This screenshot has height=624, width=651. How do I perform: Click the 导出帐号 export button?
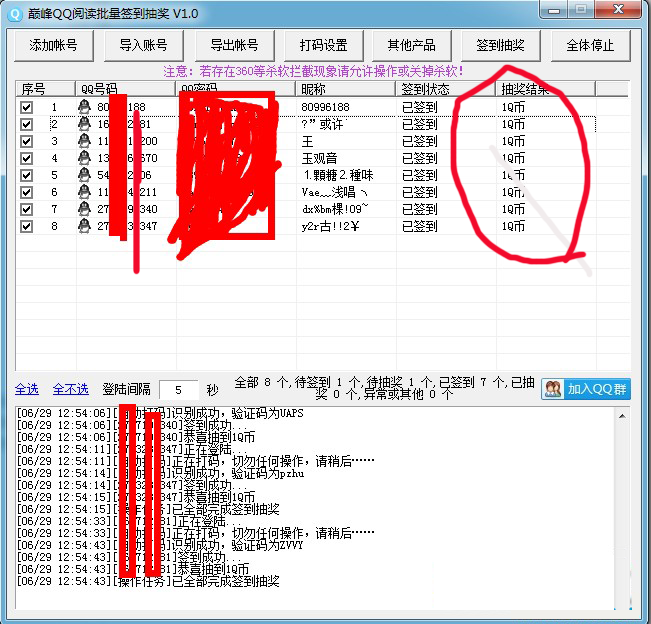coord(234,45)
